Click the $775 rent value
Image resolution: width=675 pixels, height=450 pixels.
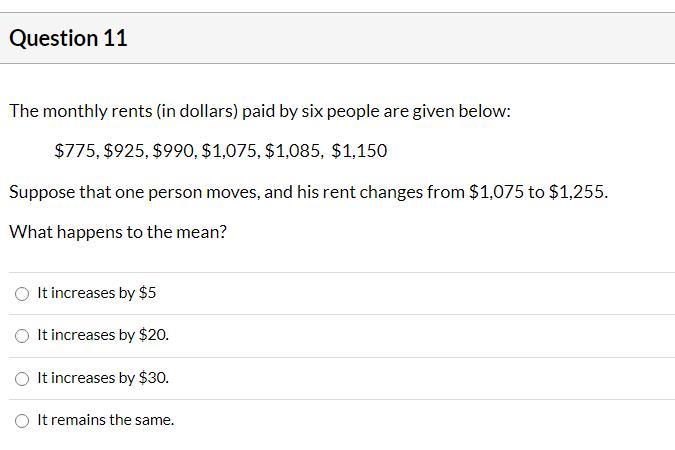[76, 151]
